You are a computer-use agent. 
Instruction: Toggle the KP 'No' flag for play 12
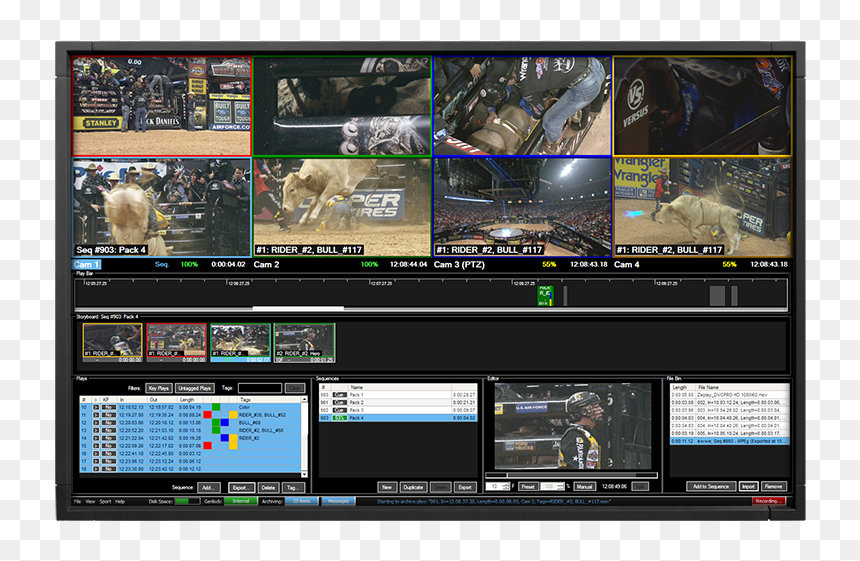pos(109,423)
